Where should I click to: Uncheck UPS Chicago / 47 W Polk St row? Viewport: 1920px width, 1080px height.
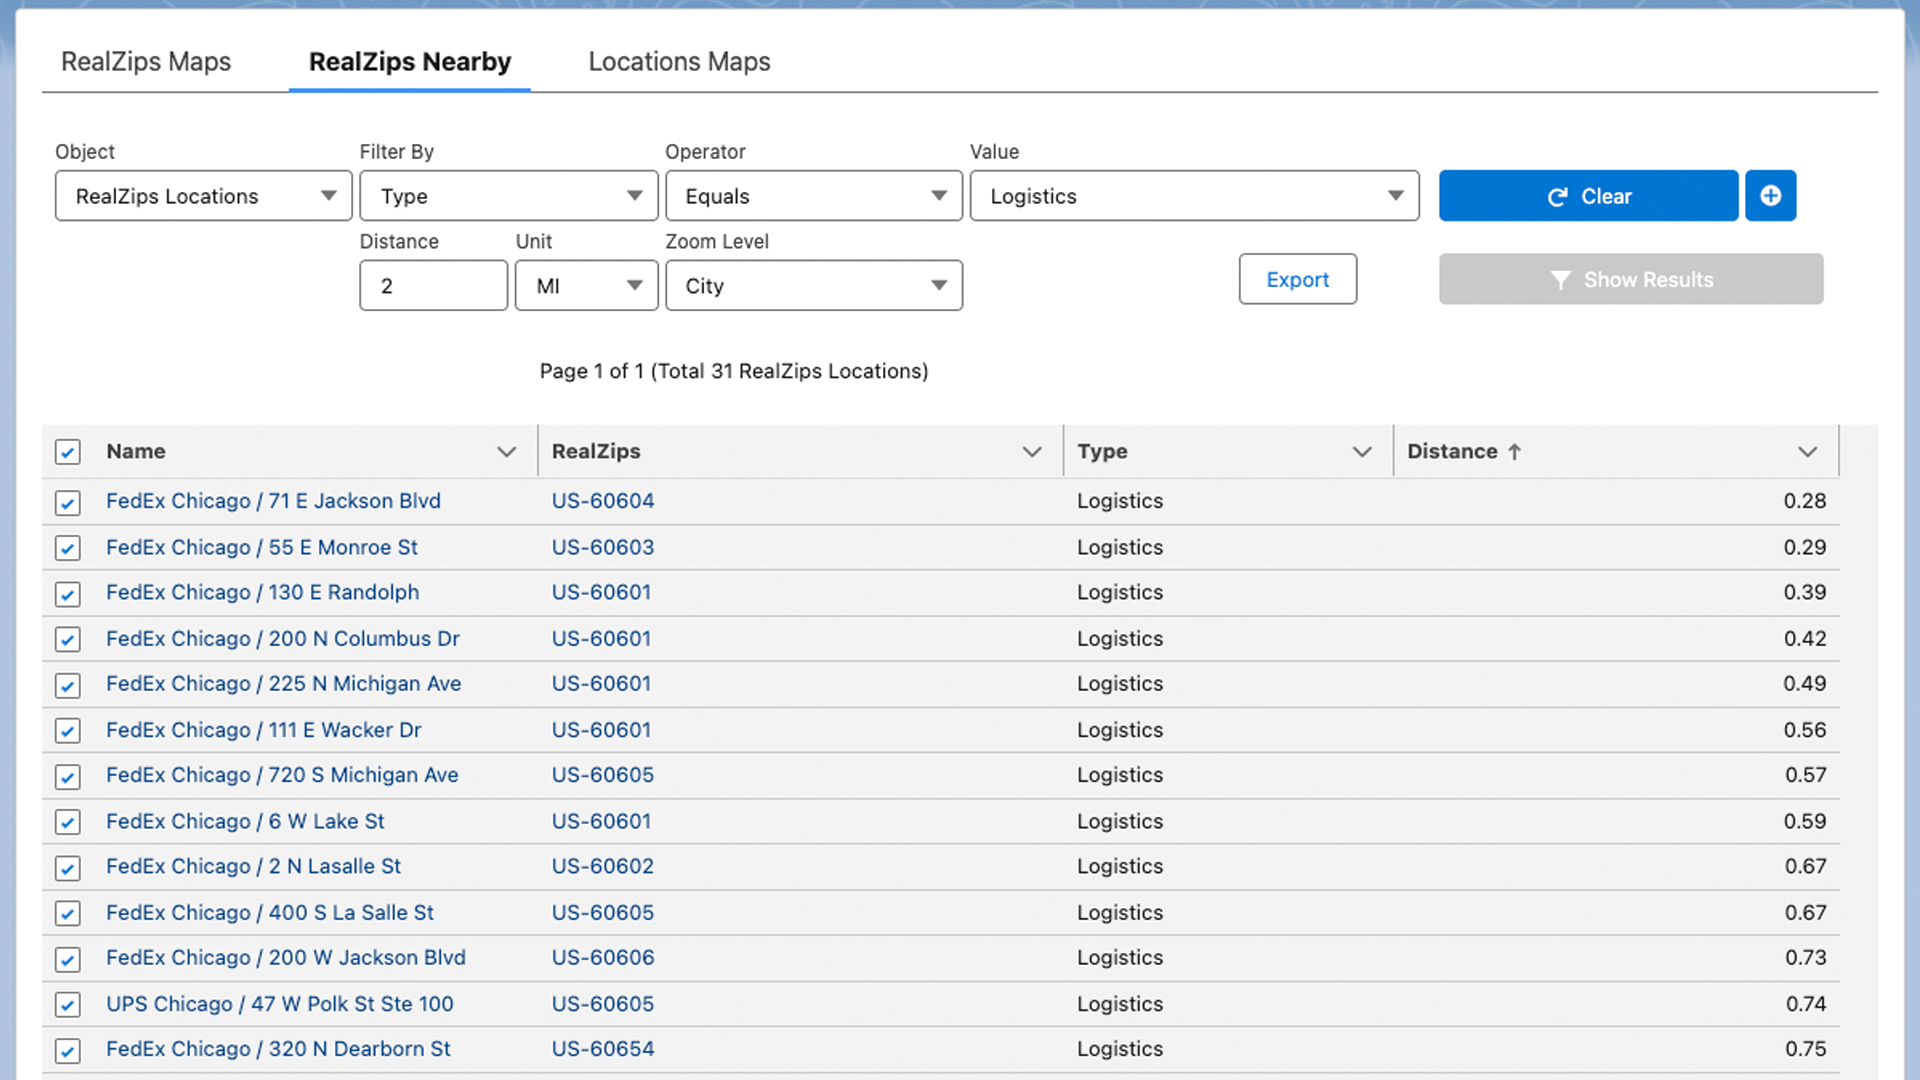click(x=68, y=1004)
